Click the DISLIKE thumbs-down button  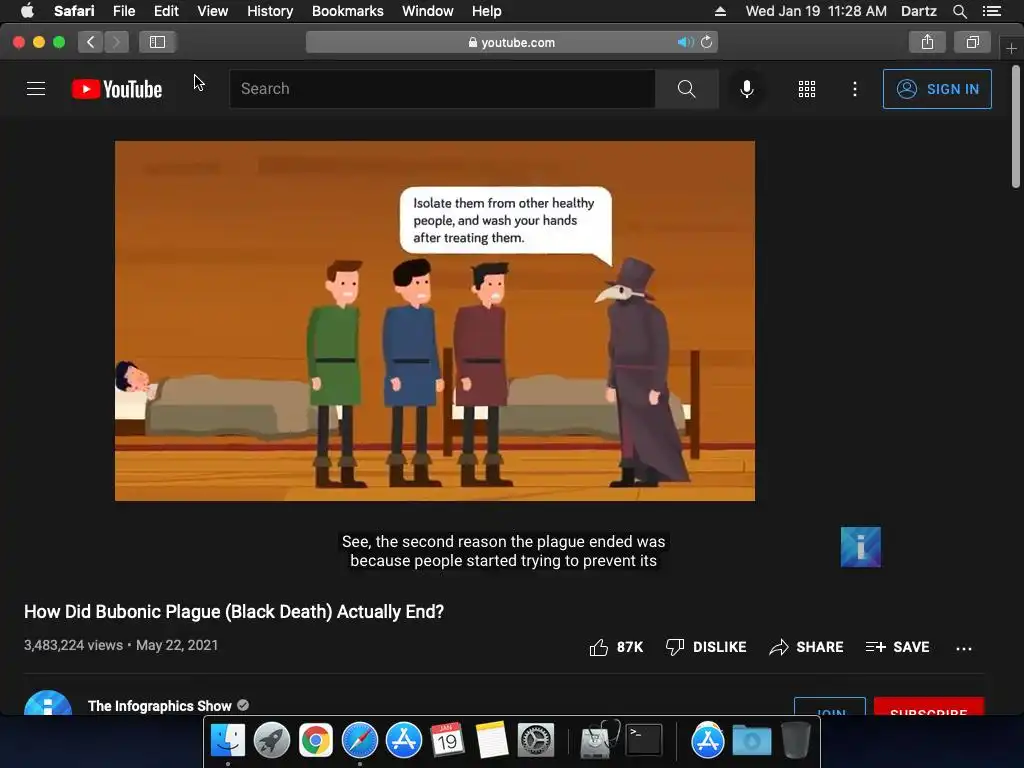(x=705, y=647)
